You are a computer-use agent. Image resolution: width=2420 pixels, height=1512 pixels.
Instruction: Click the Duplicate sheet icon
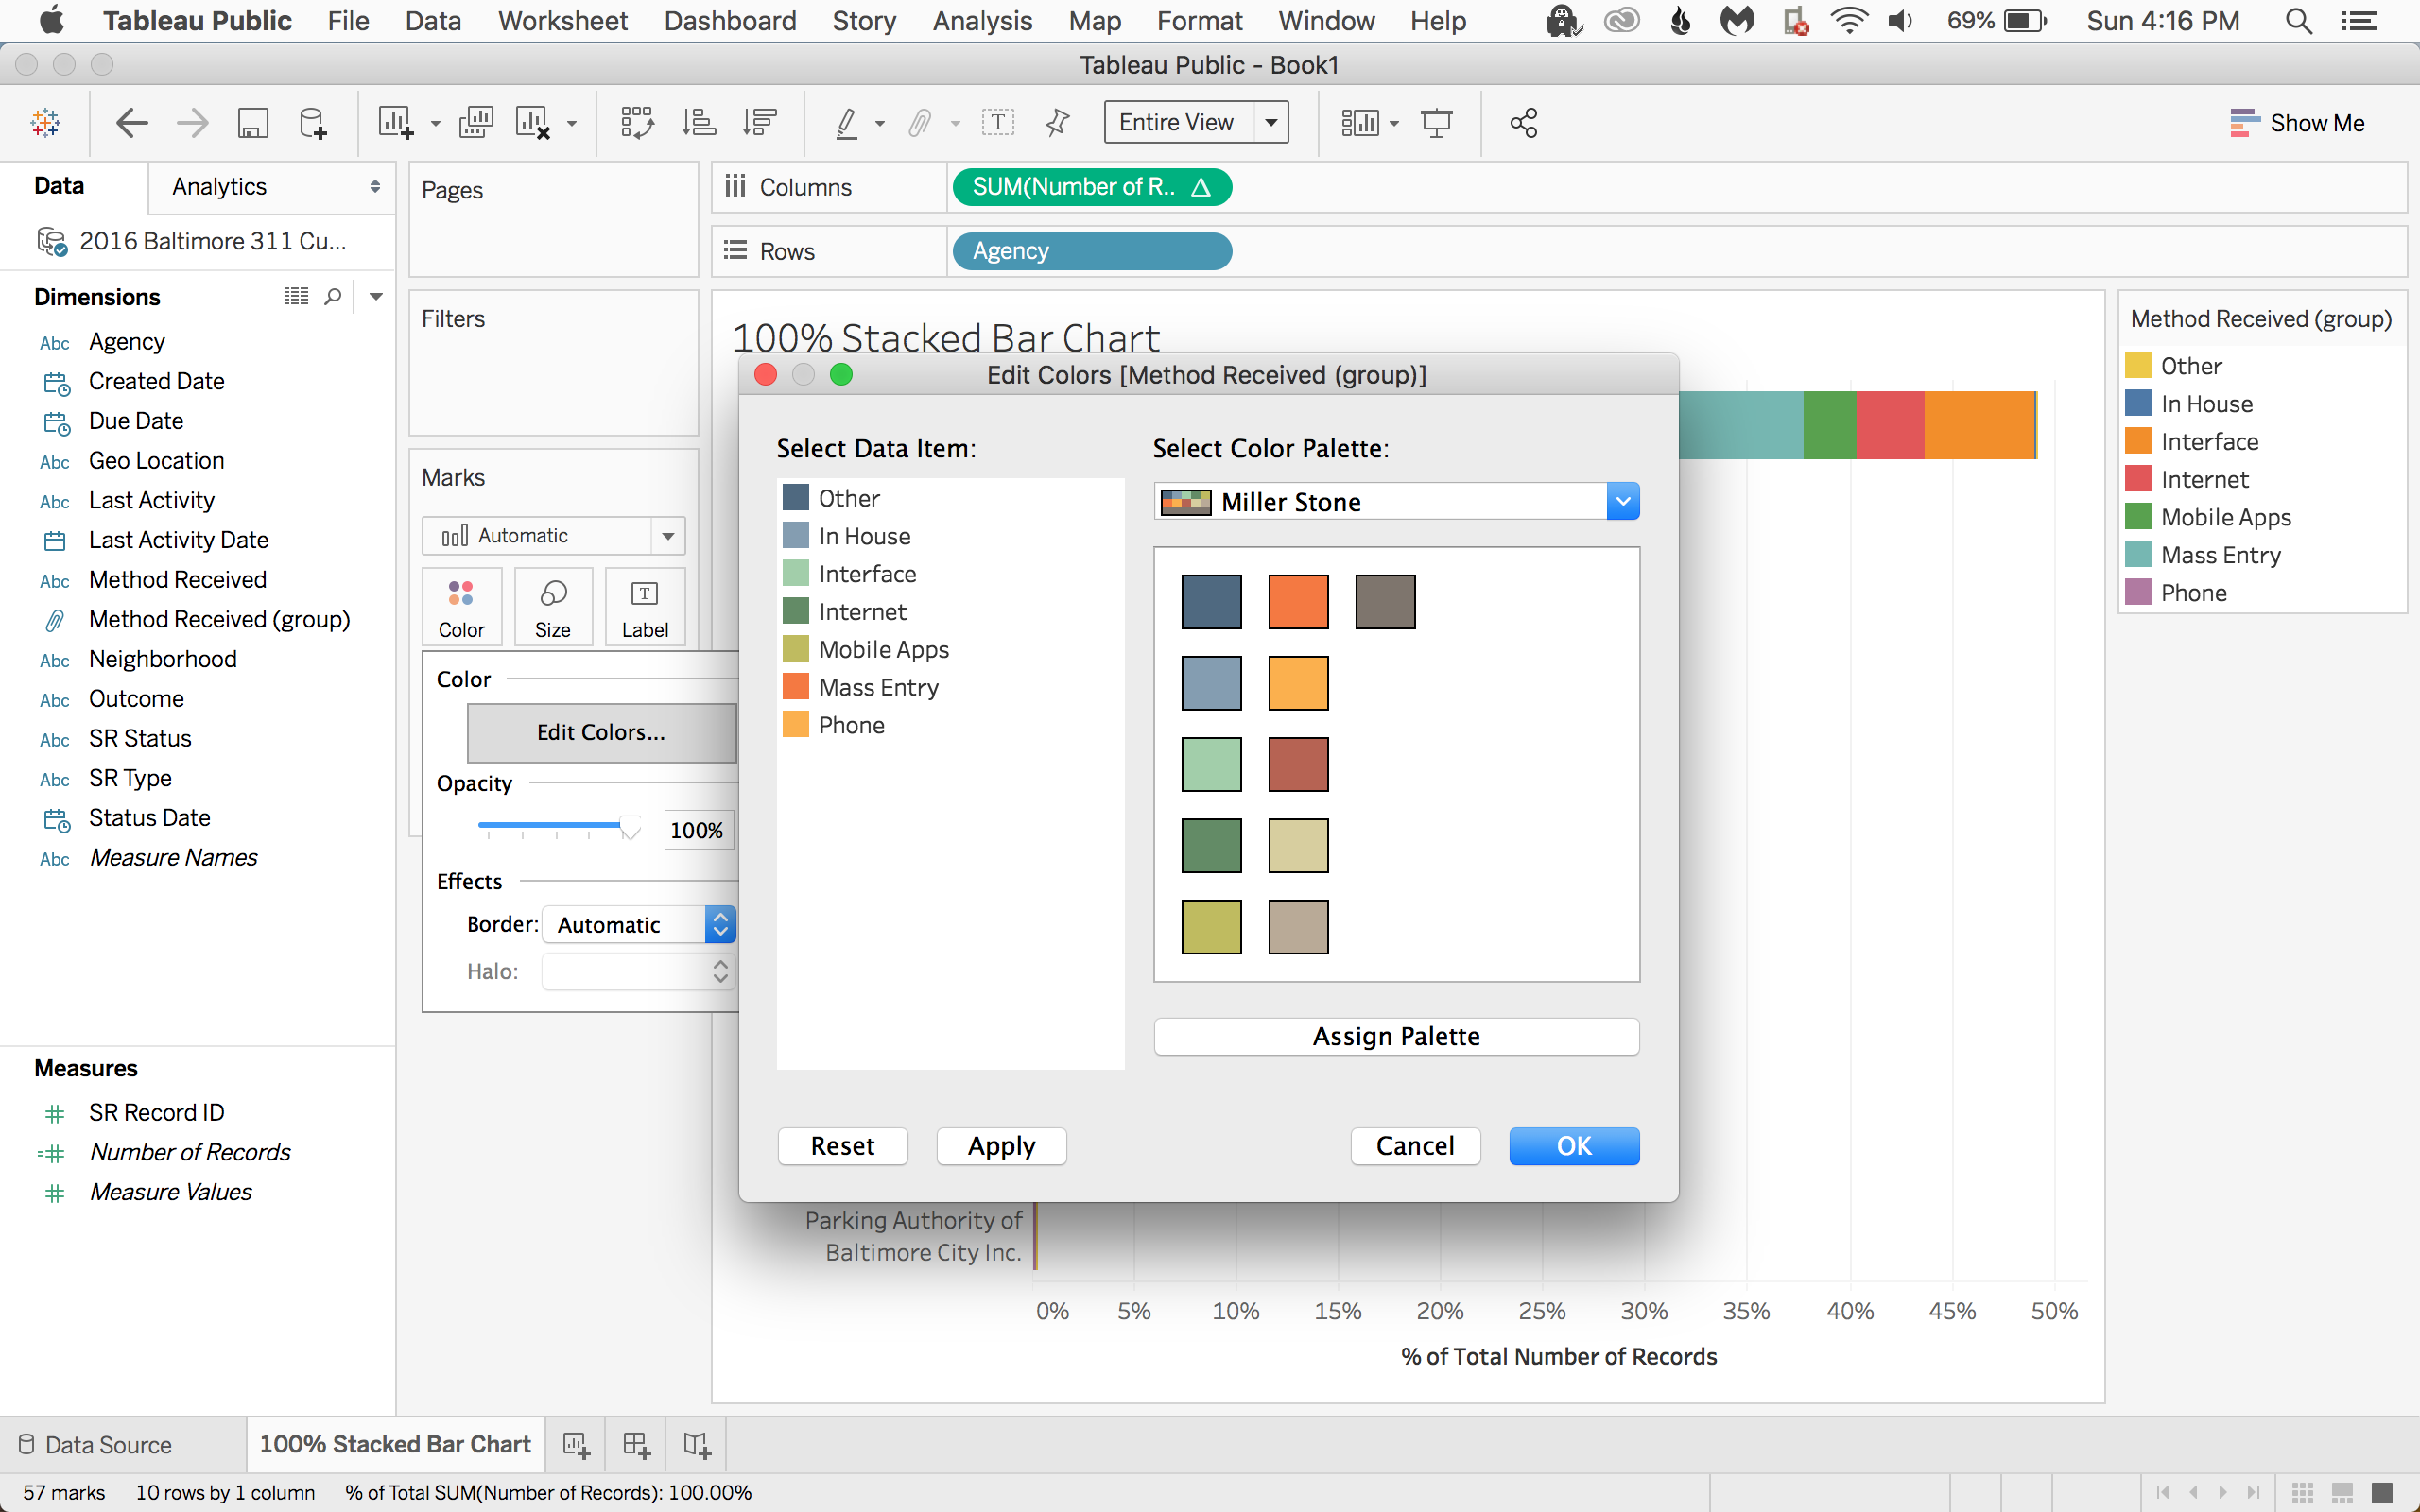coord(476,123)
